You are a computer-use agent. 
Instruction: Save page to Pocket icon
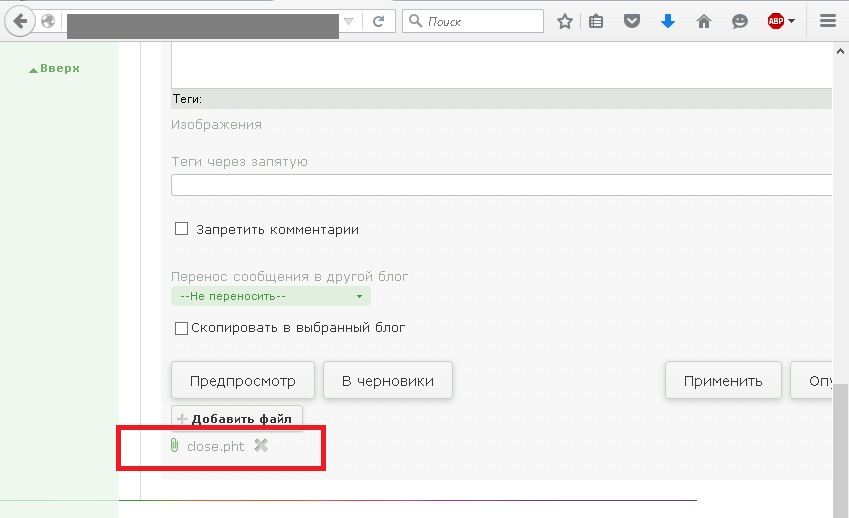631,22
